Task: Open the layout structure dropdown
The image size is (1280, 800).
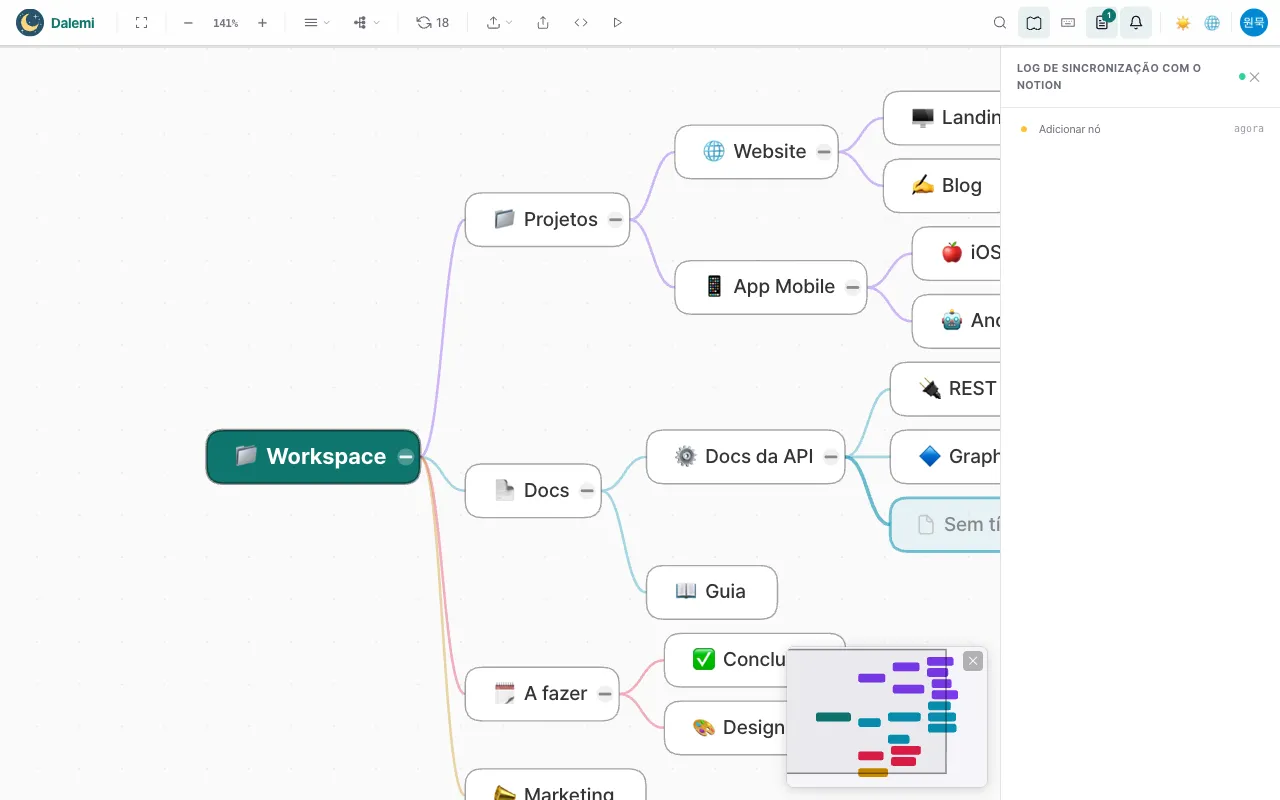Action: point(367,22)
